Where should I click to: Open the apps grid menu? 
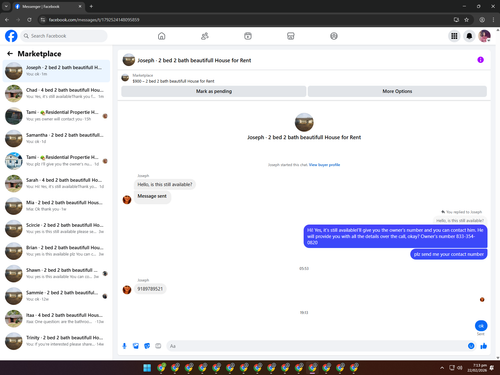coord(454,36)
